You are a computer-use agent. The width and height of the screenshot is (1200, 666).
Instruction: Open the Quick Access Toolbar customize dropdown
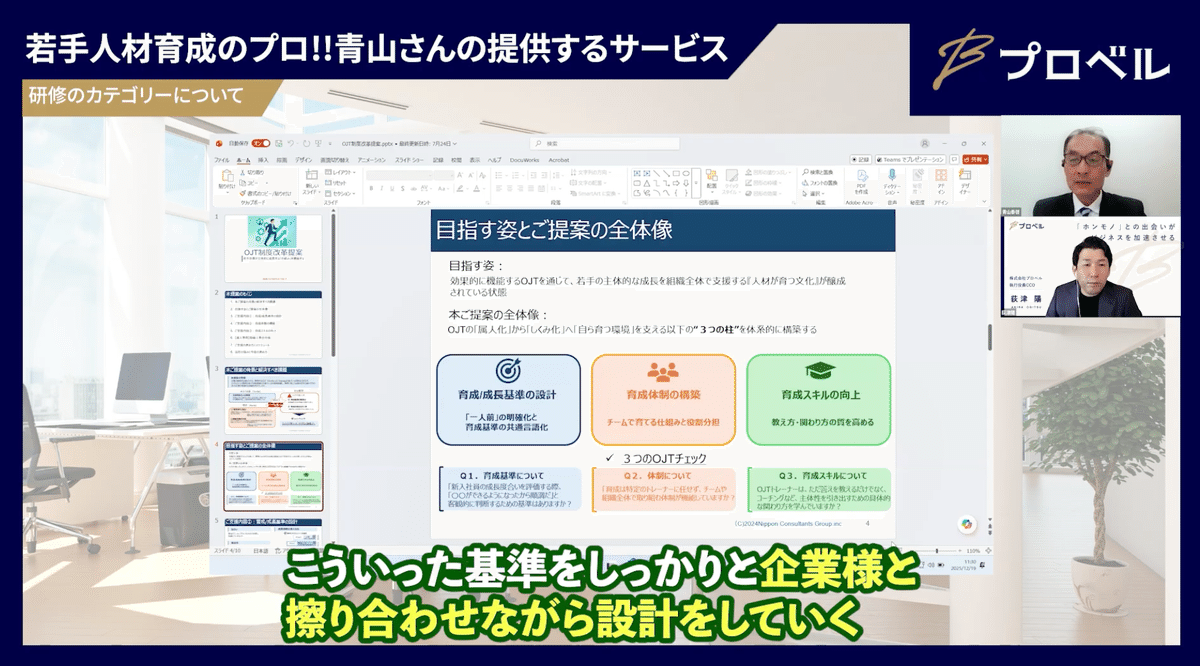pyautogui.click(x=330, y=143)
